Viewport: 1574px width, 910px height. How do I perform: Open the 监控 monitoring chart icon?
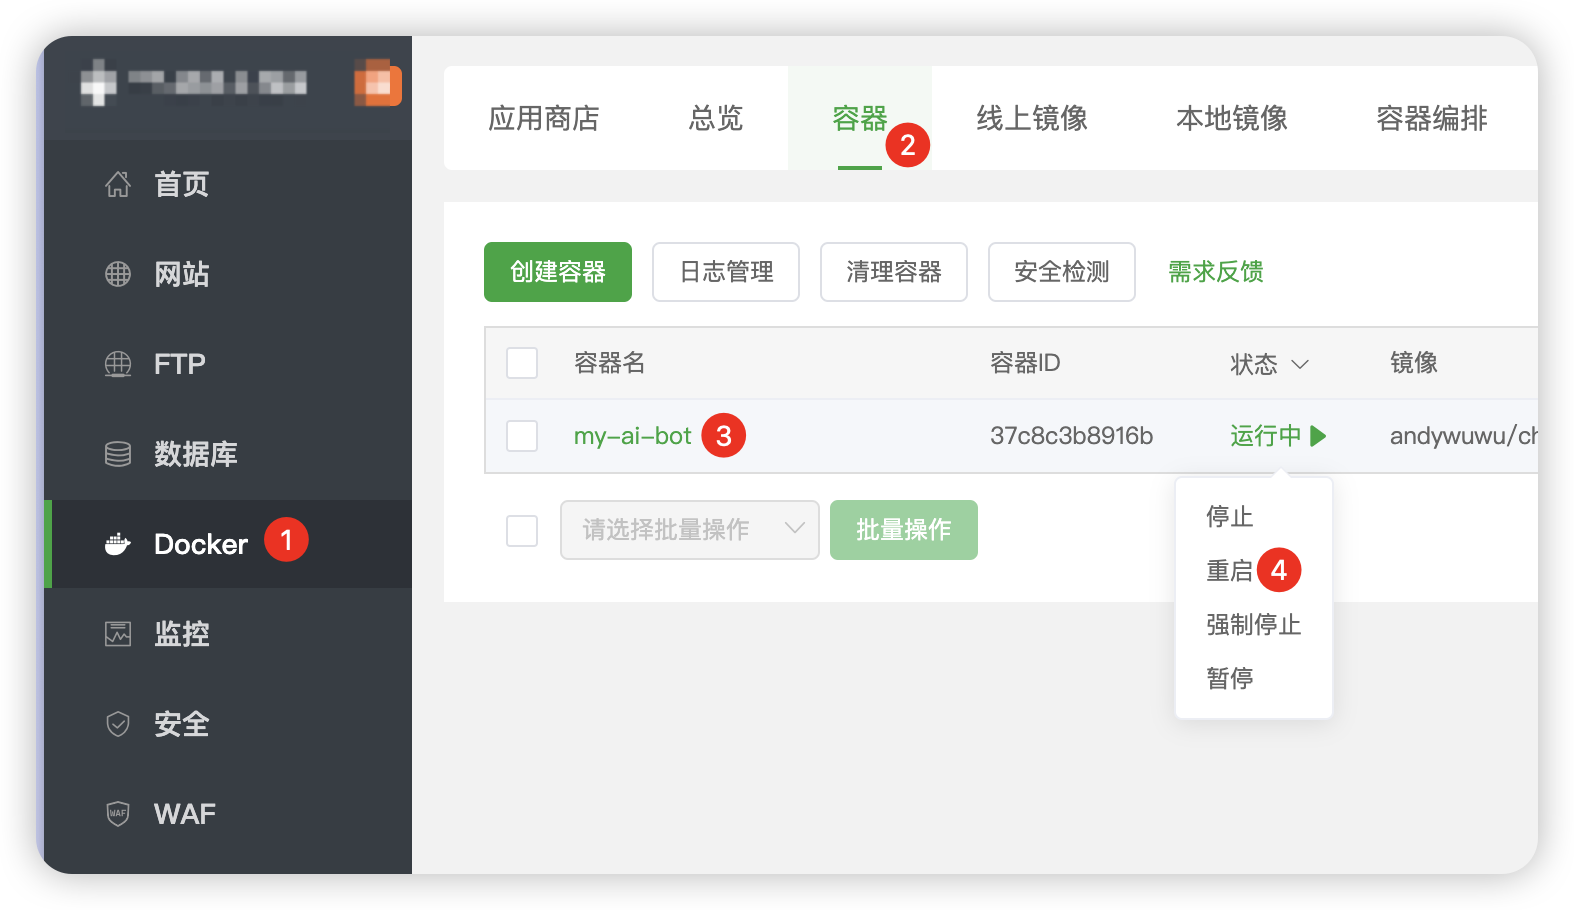click(x=118, y=634)
